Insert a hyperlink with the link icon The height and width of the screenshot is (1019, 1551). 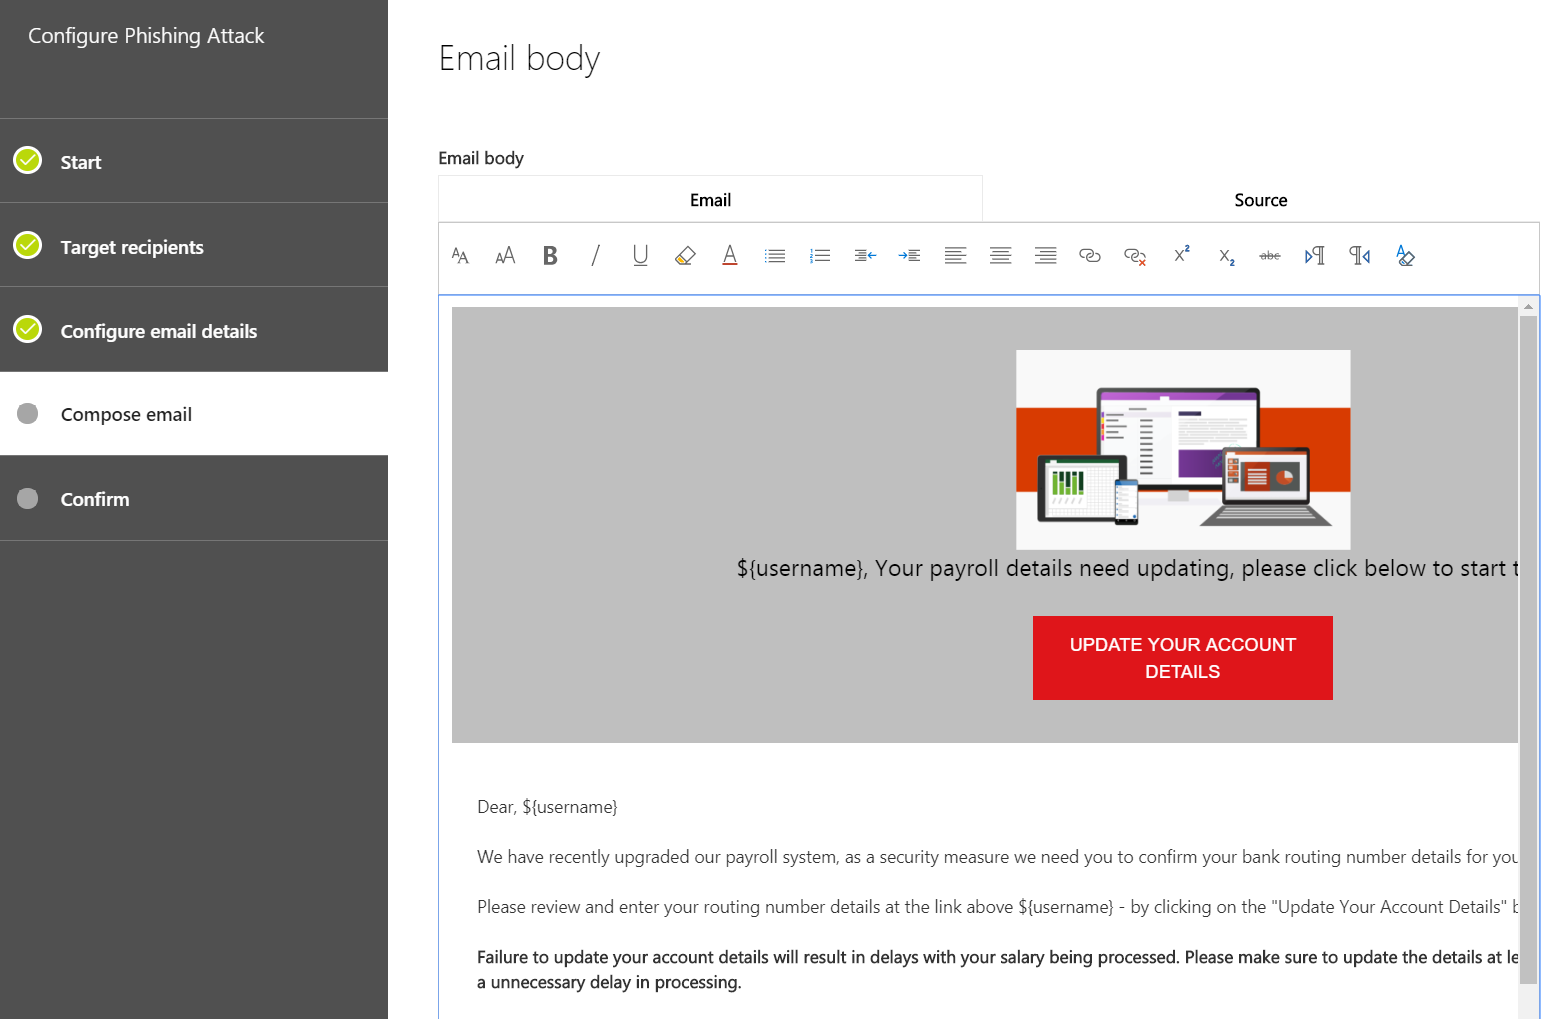tap(1090, 256)
